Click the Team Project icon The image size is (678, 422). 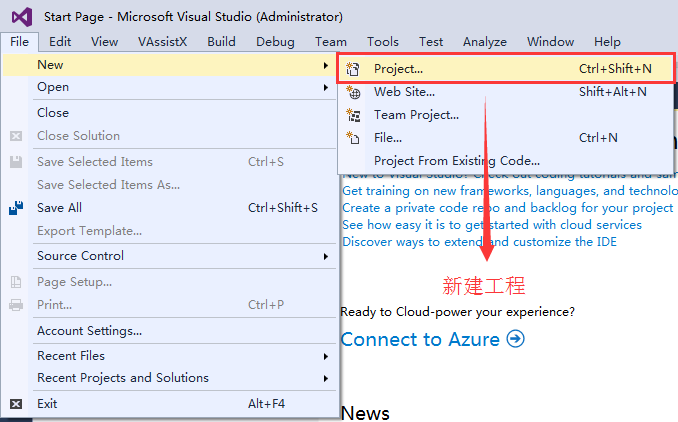pos(353,115)
